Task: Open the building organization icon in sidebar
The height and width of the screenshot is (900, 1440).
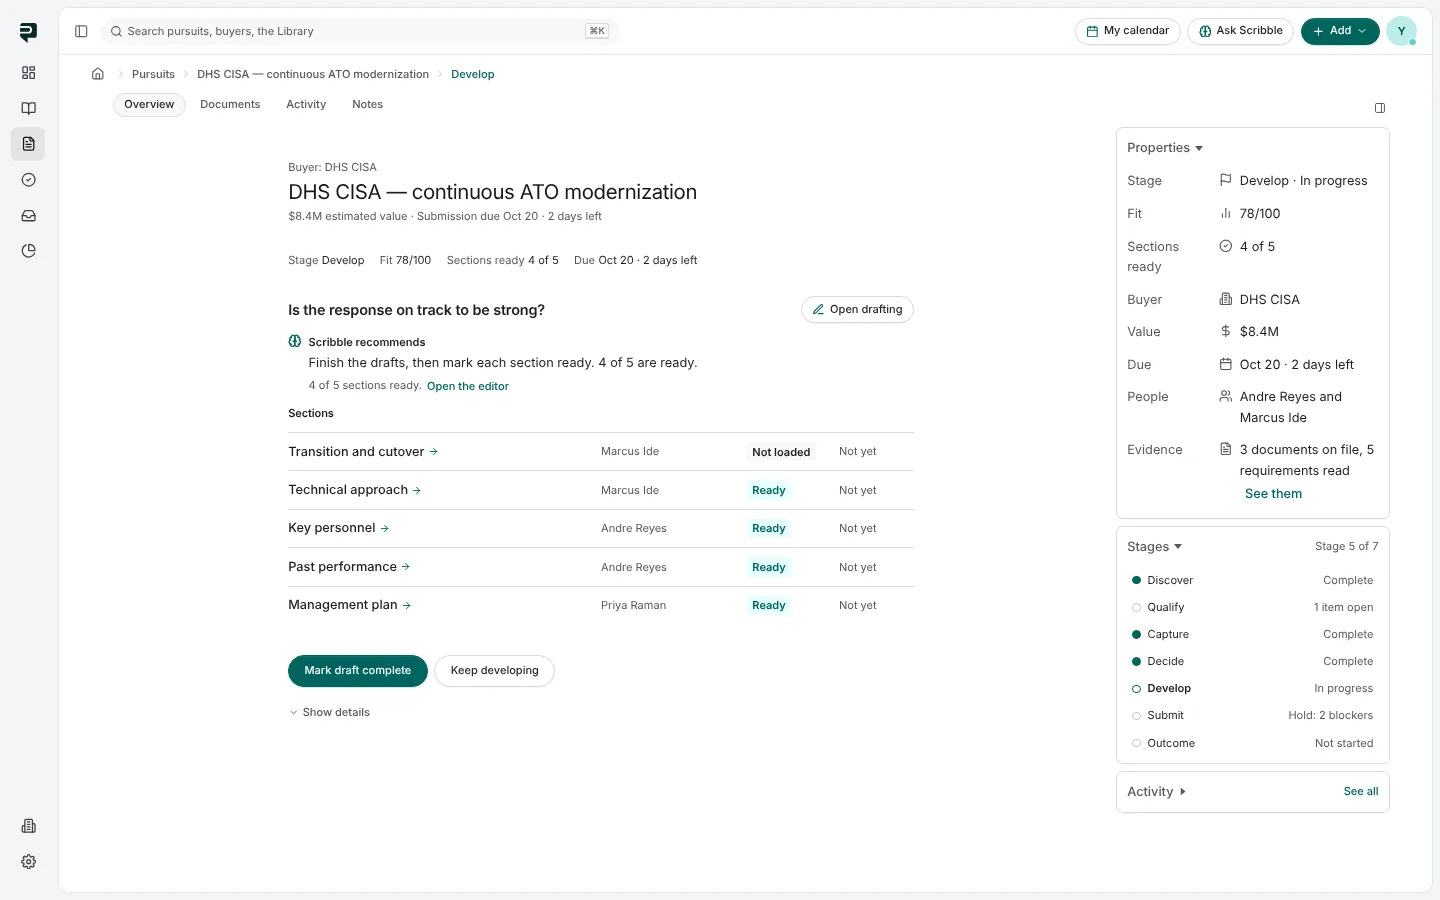Action: tap(28, 826)
